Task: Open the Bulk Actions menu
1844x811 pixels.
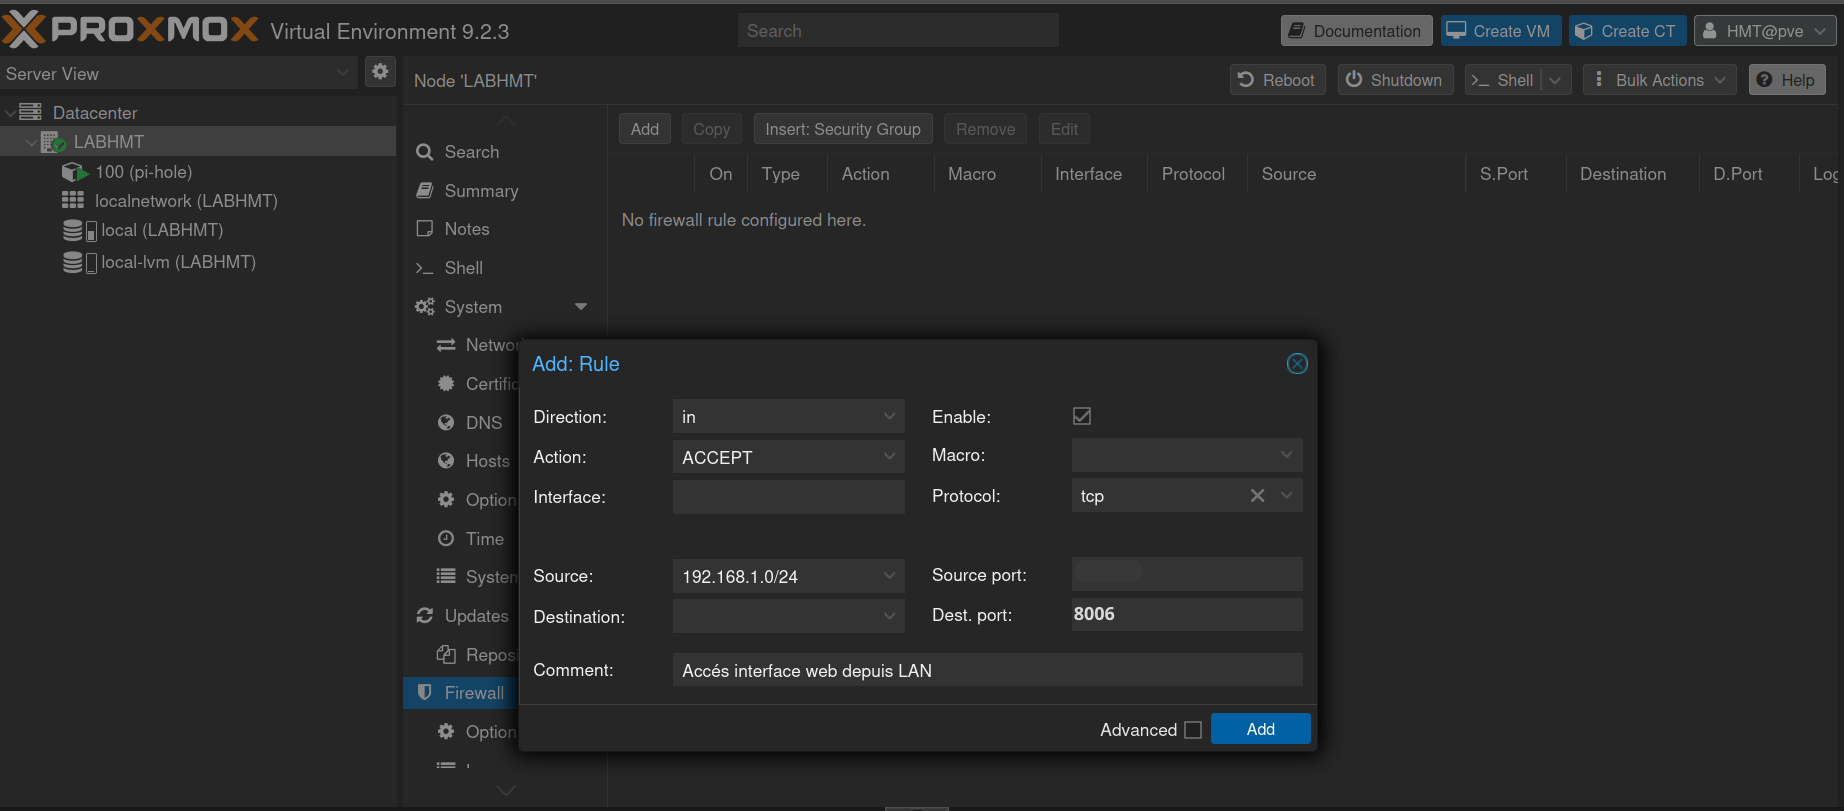Action: [x=1659, y=80]
